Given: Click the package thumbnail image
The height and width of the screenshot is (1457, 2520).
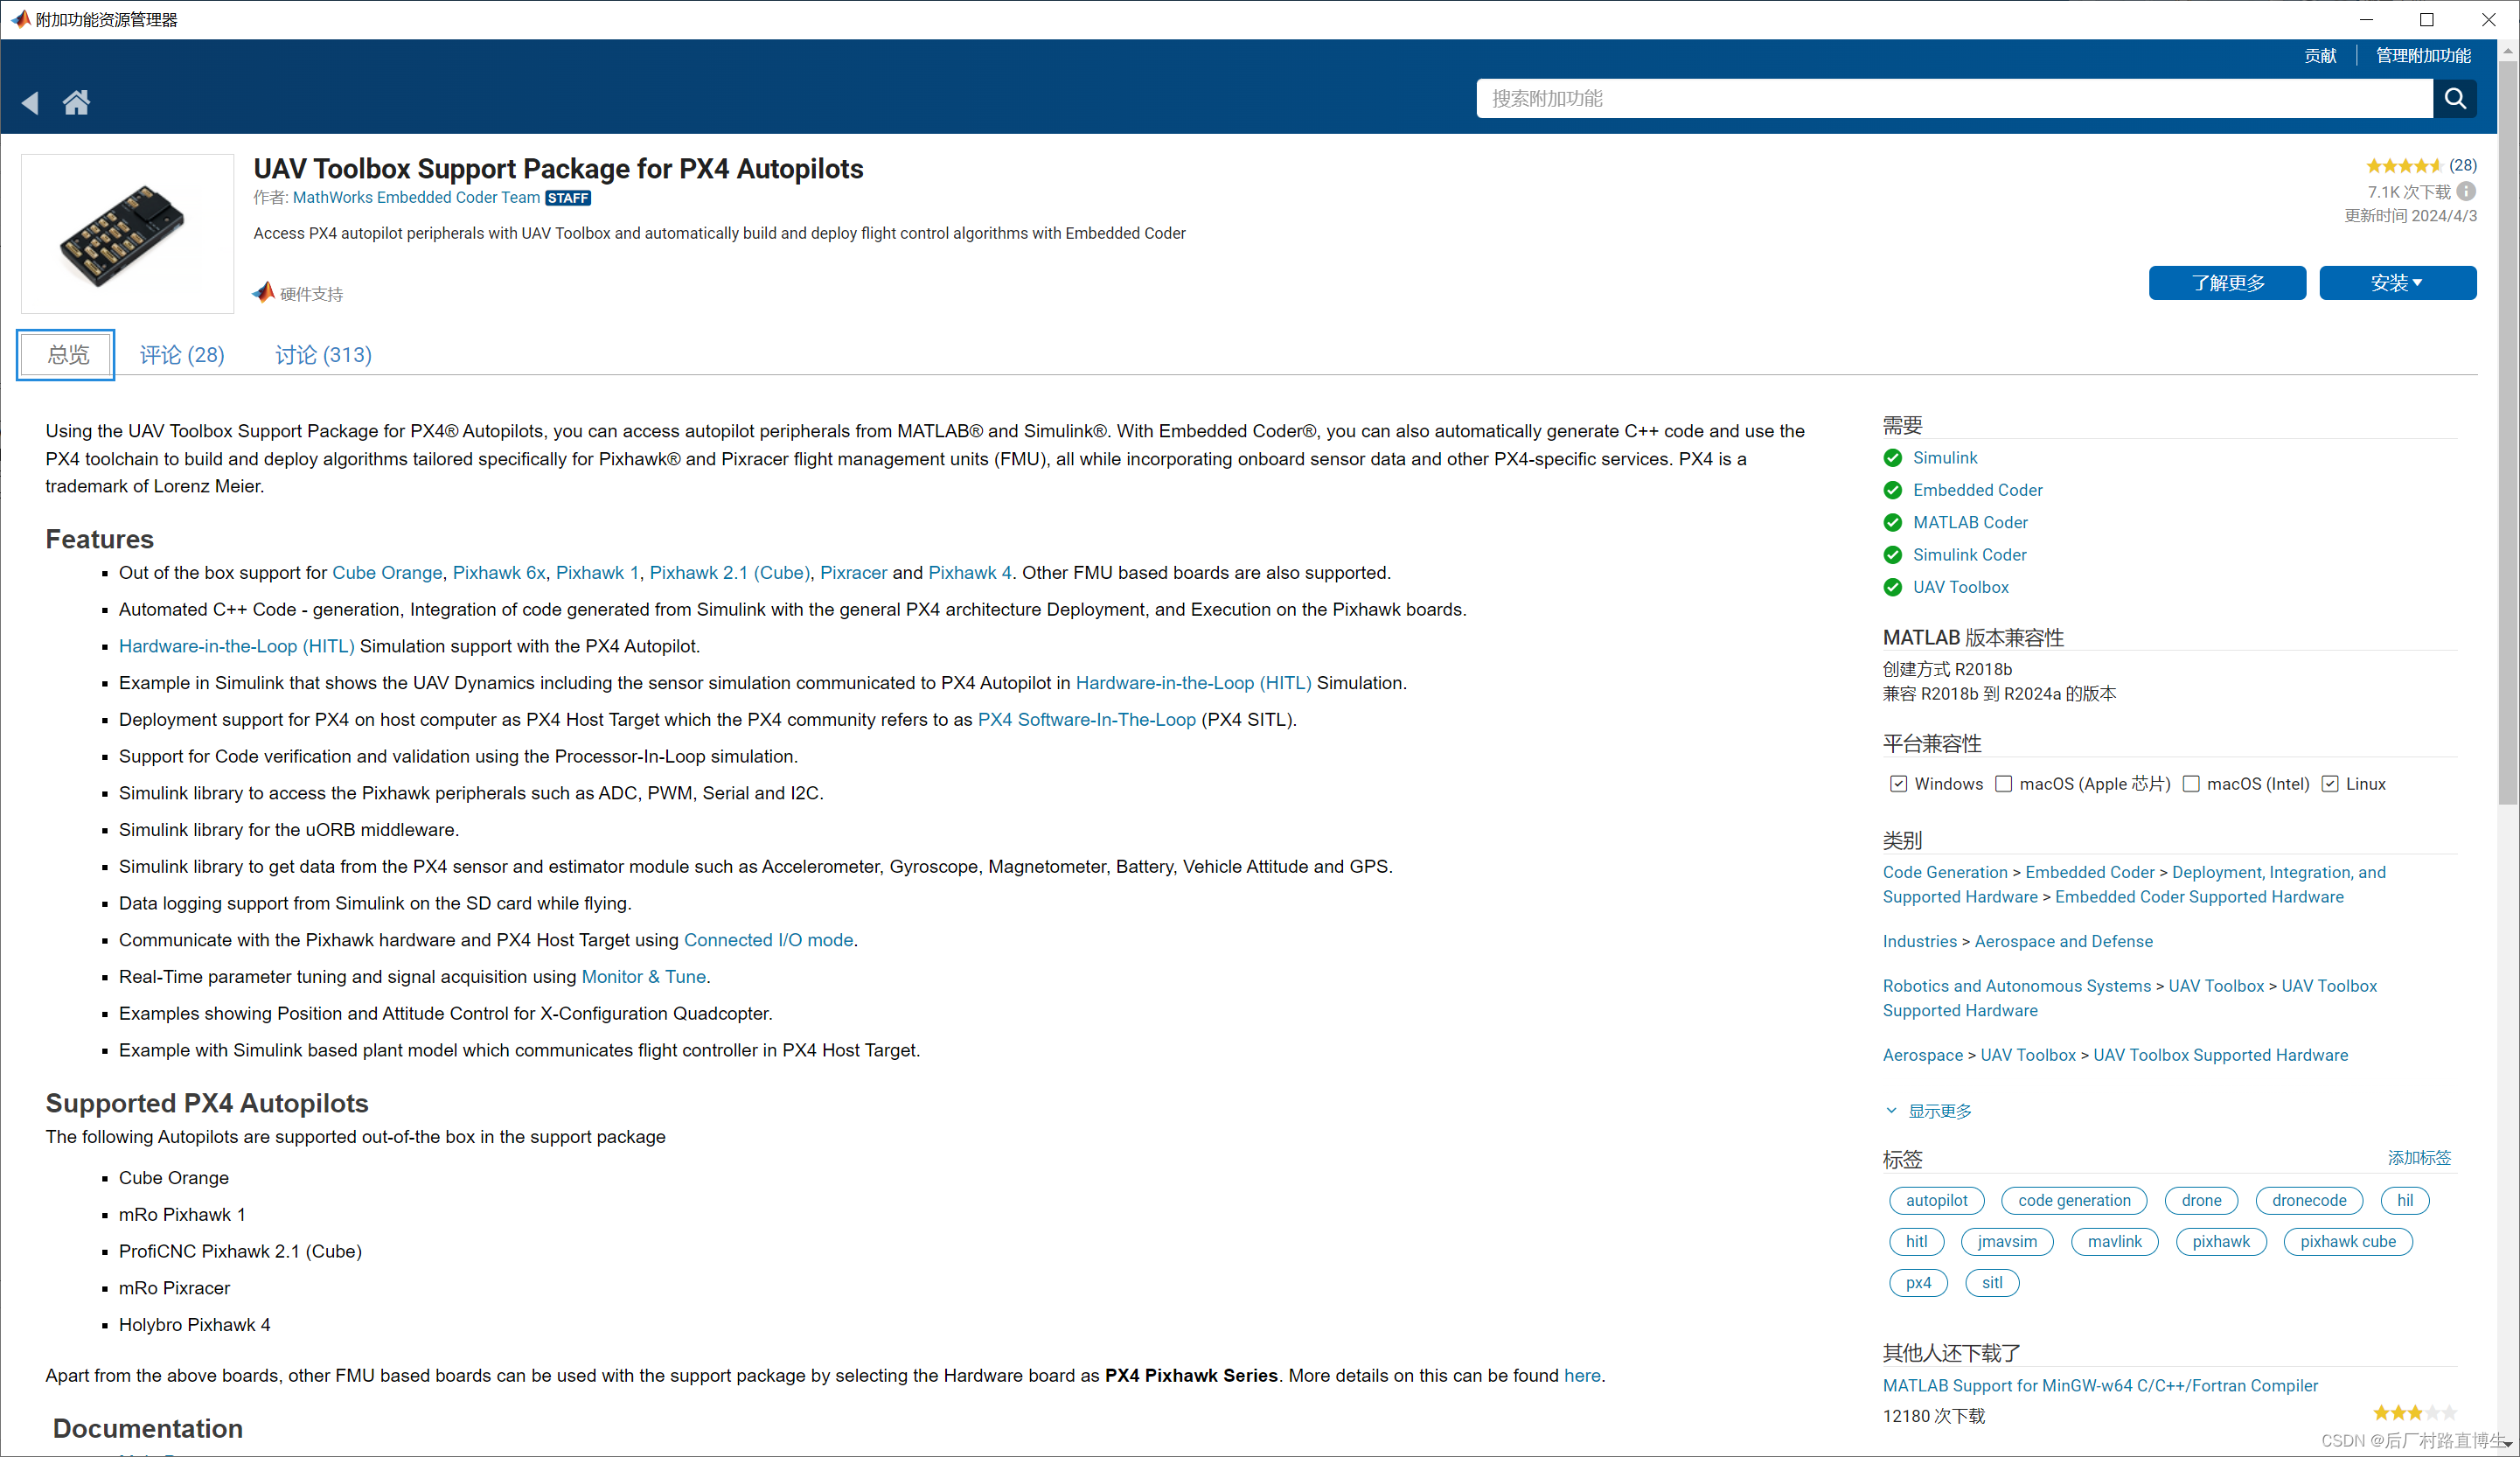Looking at the screenshot, I should pyautogui.click(x=127, y=233).
